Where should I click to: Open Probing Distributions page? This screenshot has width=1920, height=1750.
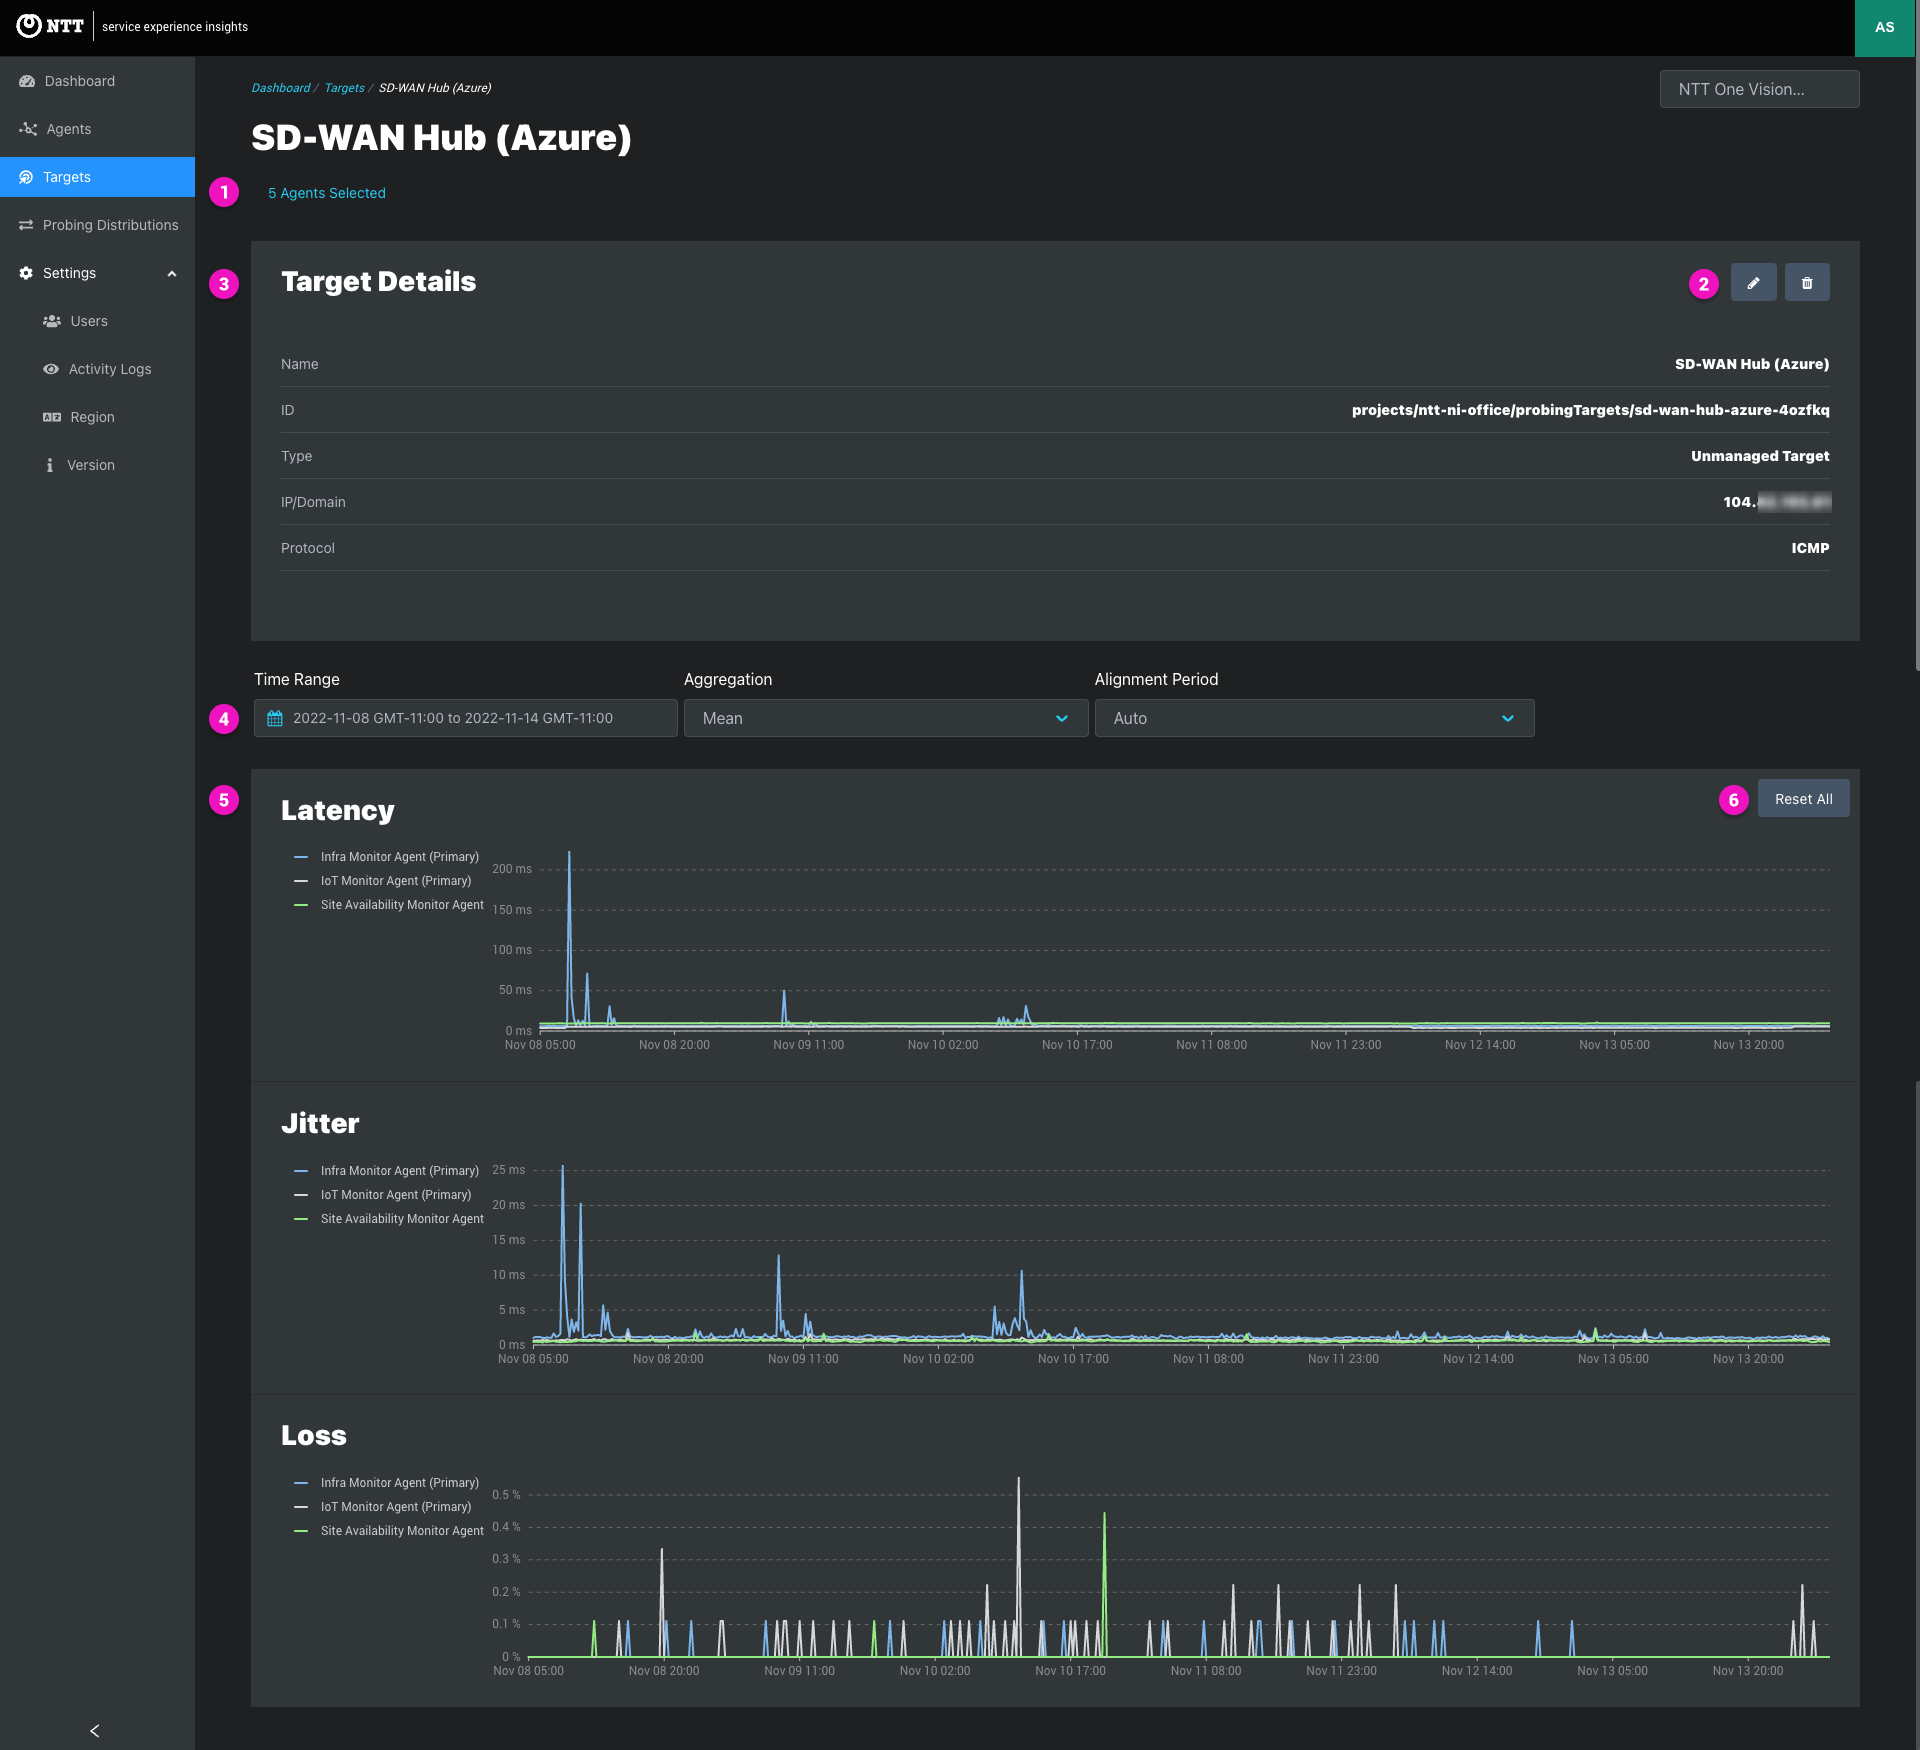[x=97, y=225]
